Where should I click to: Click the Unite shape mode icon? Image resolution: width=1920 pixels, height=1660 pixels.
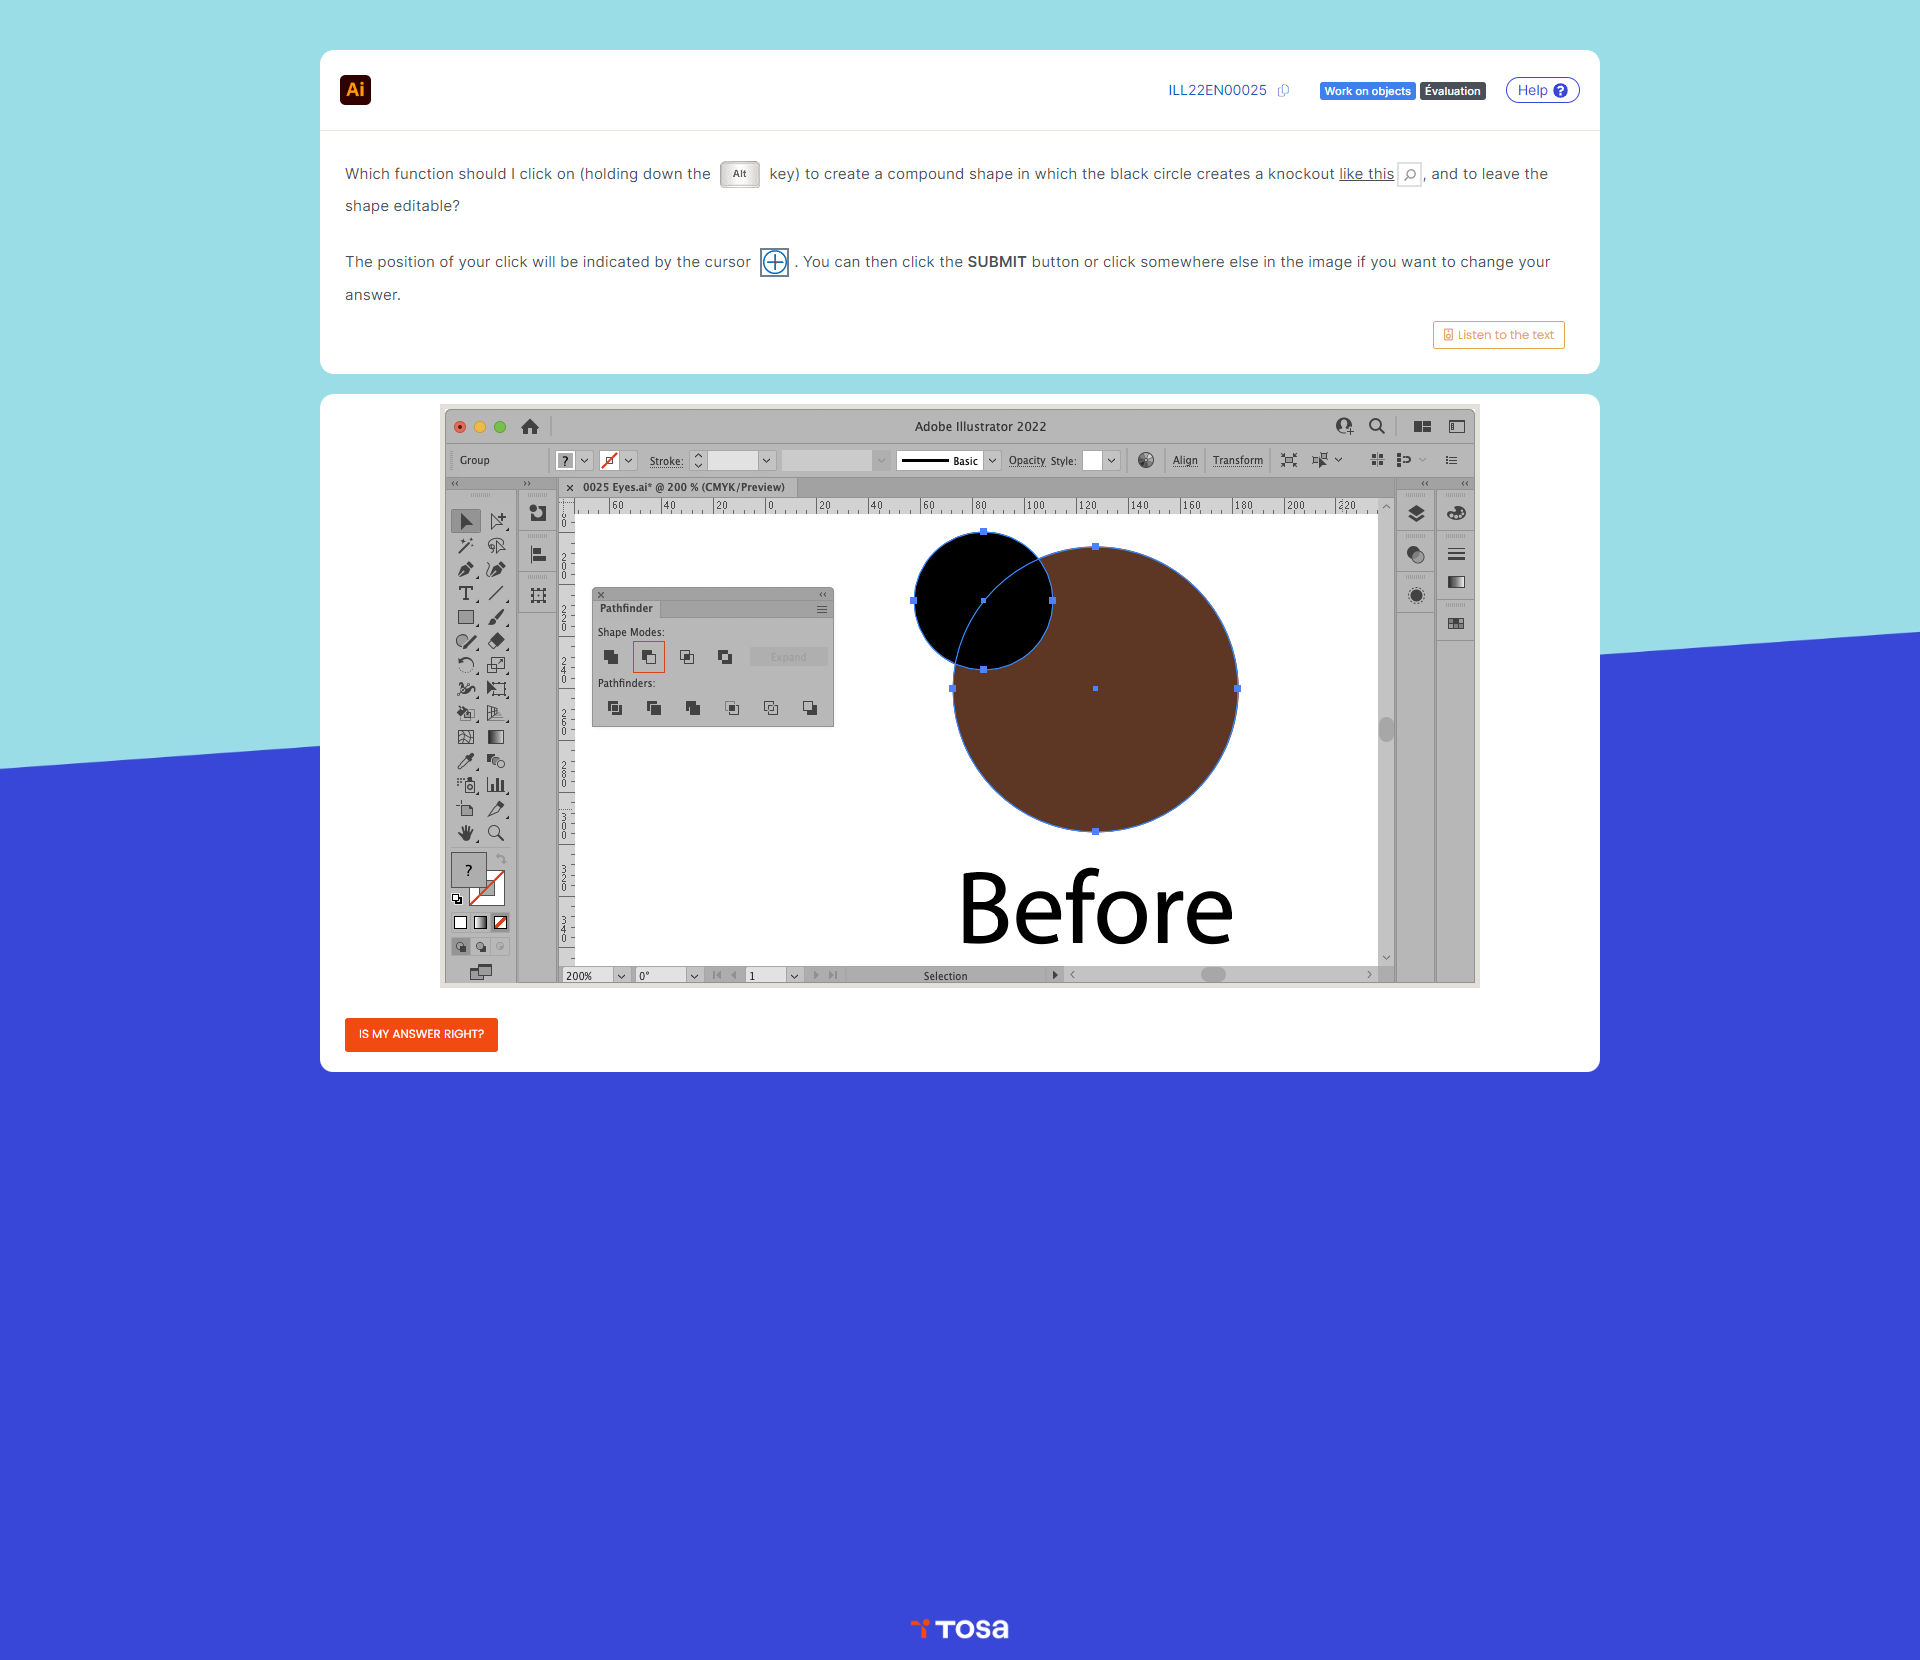pos(611,657)
